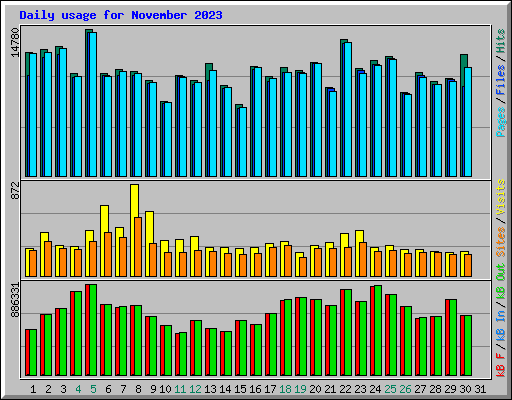Click the day 23 yellow visits bar
Image resolution: width=512 pixels, height=400 pixels.
point(359,253)
